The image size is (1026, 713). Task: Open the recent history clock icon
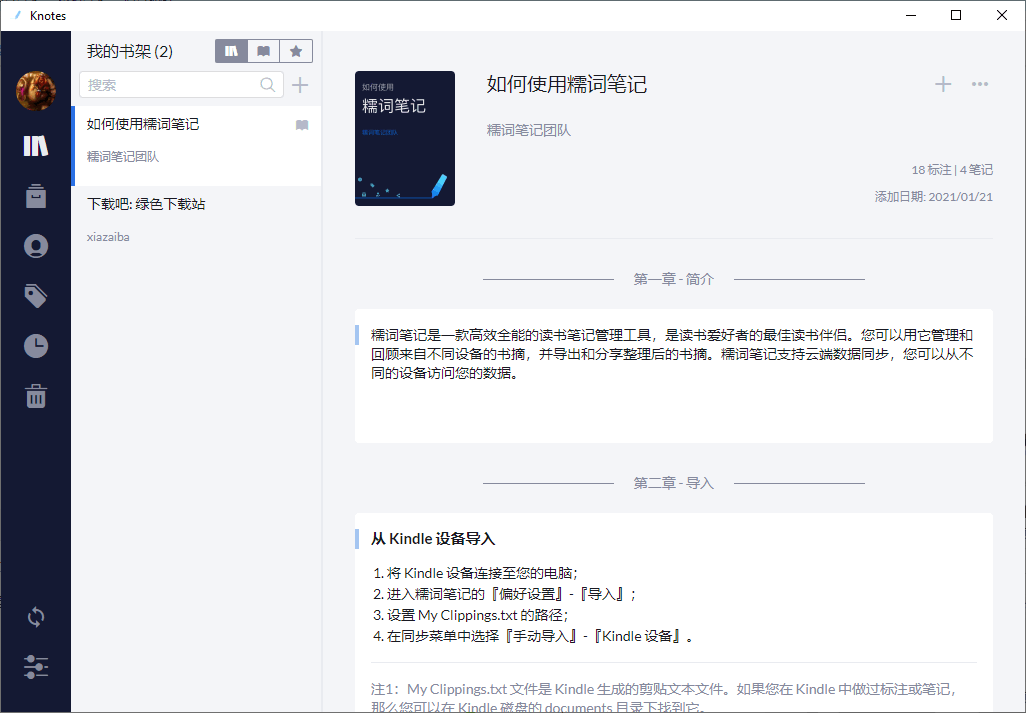[x=35, y=346]
